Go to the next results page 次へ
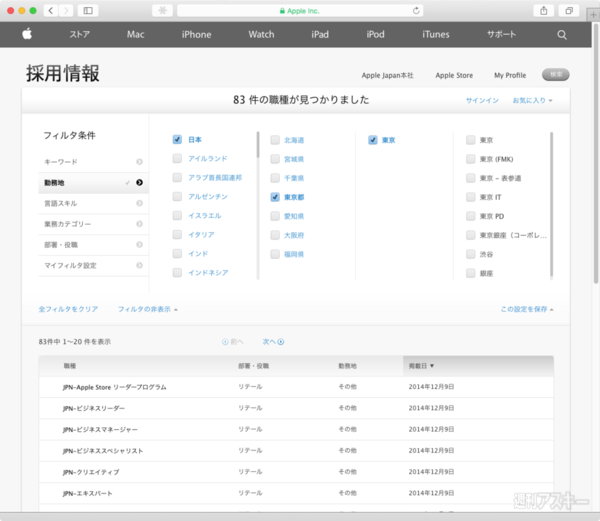Screen dimensions: 600x521 (273, 342)
